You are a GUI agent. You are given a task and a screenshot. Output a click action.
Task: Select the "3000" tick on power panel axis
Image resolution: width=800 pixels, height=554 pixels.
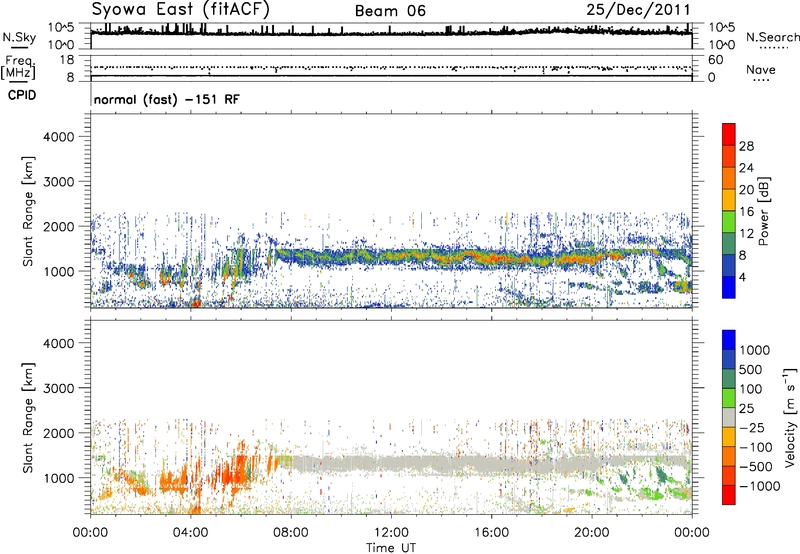(59, 182)
